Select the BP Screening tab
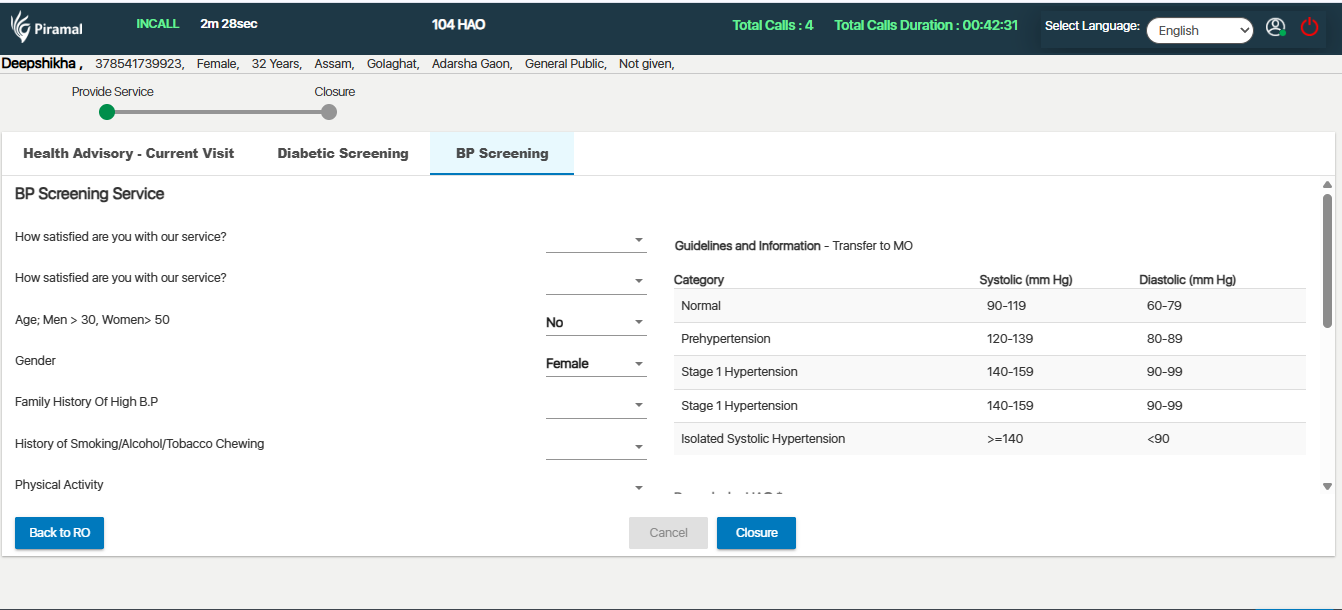Image resolution: width=1342 pixels, height=610 pixels. tap(502, 154)
